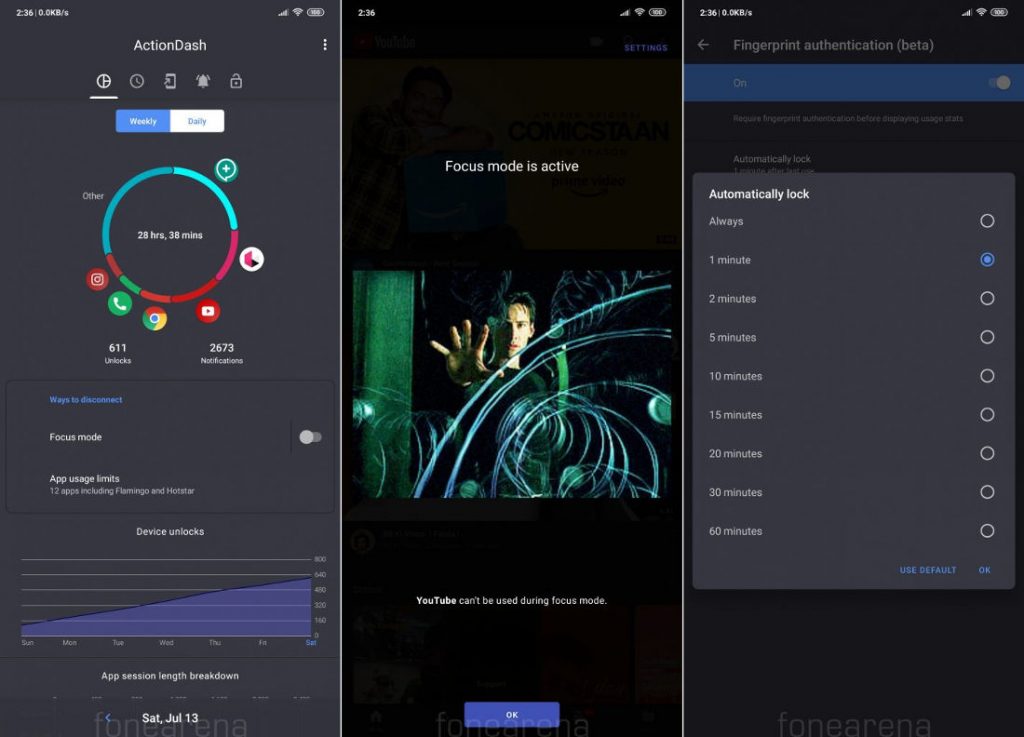
Task: Click USE DEFAULT in the lock dialog
Action: point(927,570)
